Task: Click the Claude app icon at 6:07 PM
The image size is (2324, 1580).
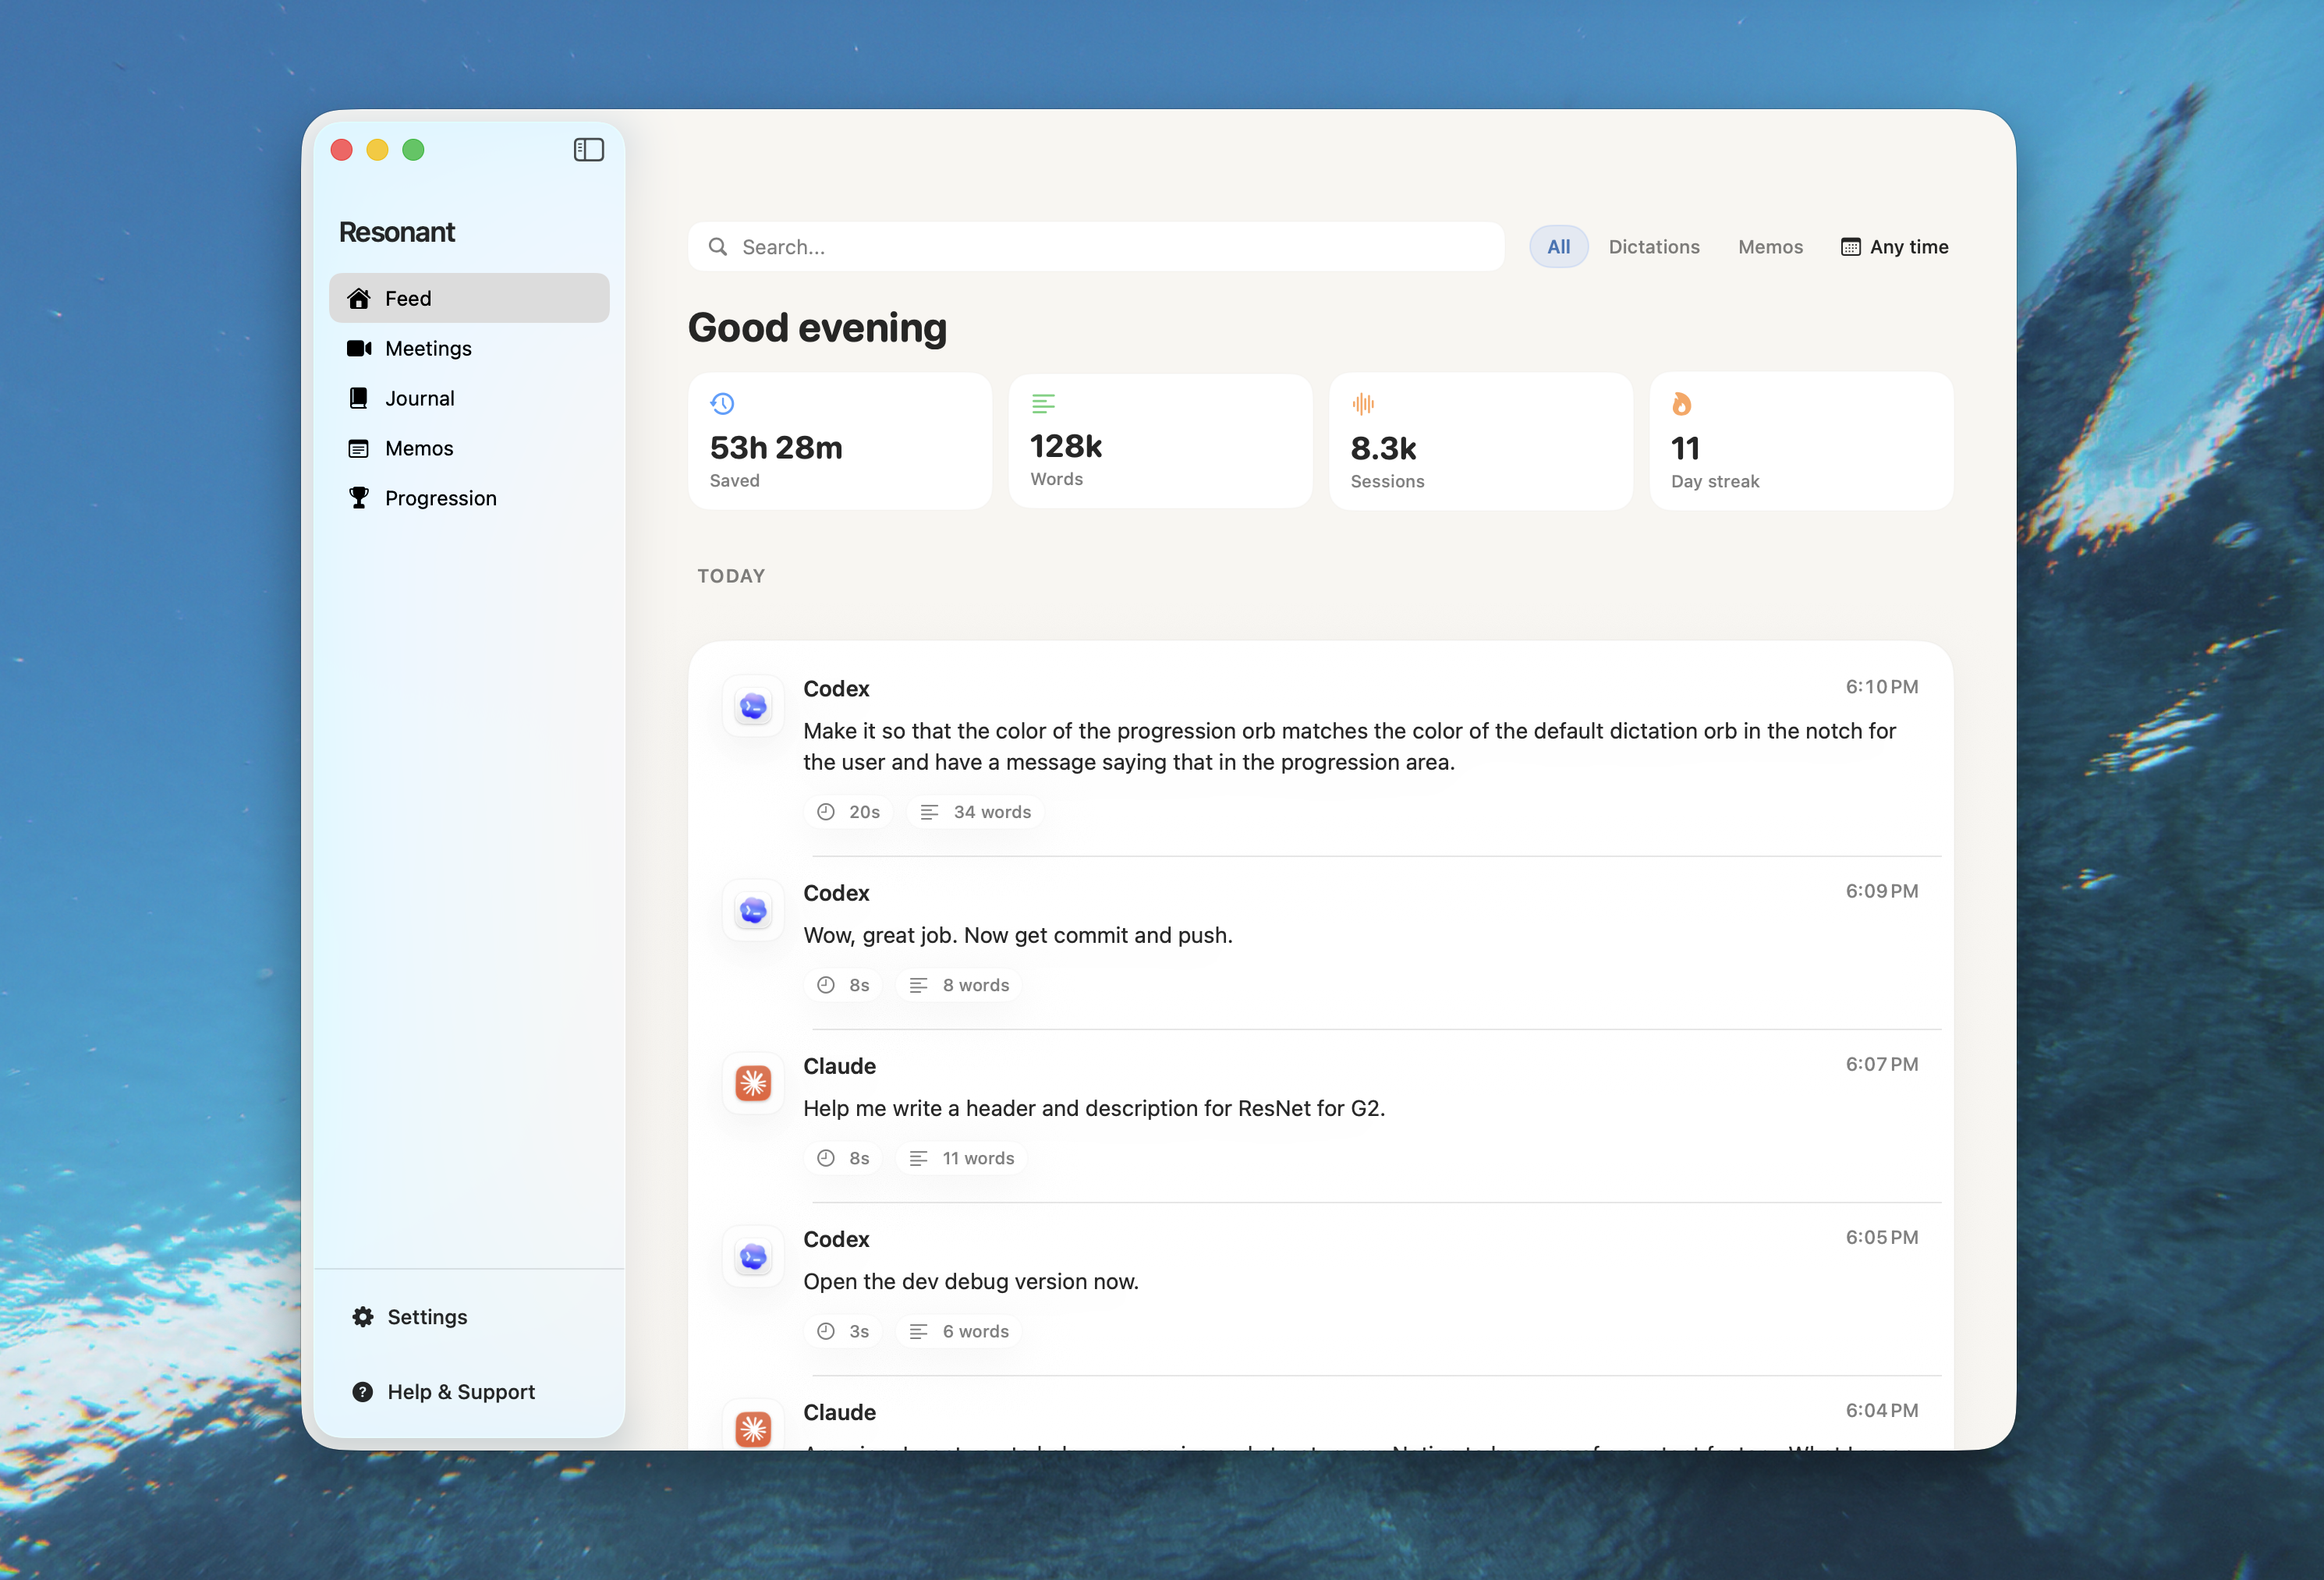Action: [x=753, y=1083]
